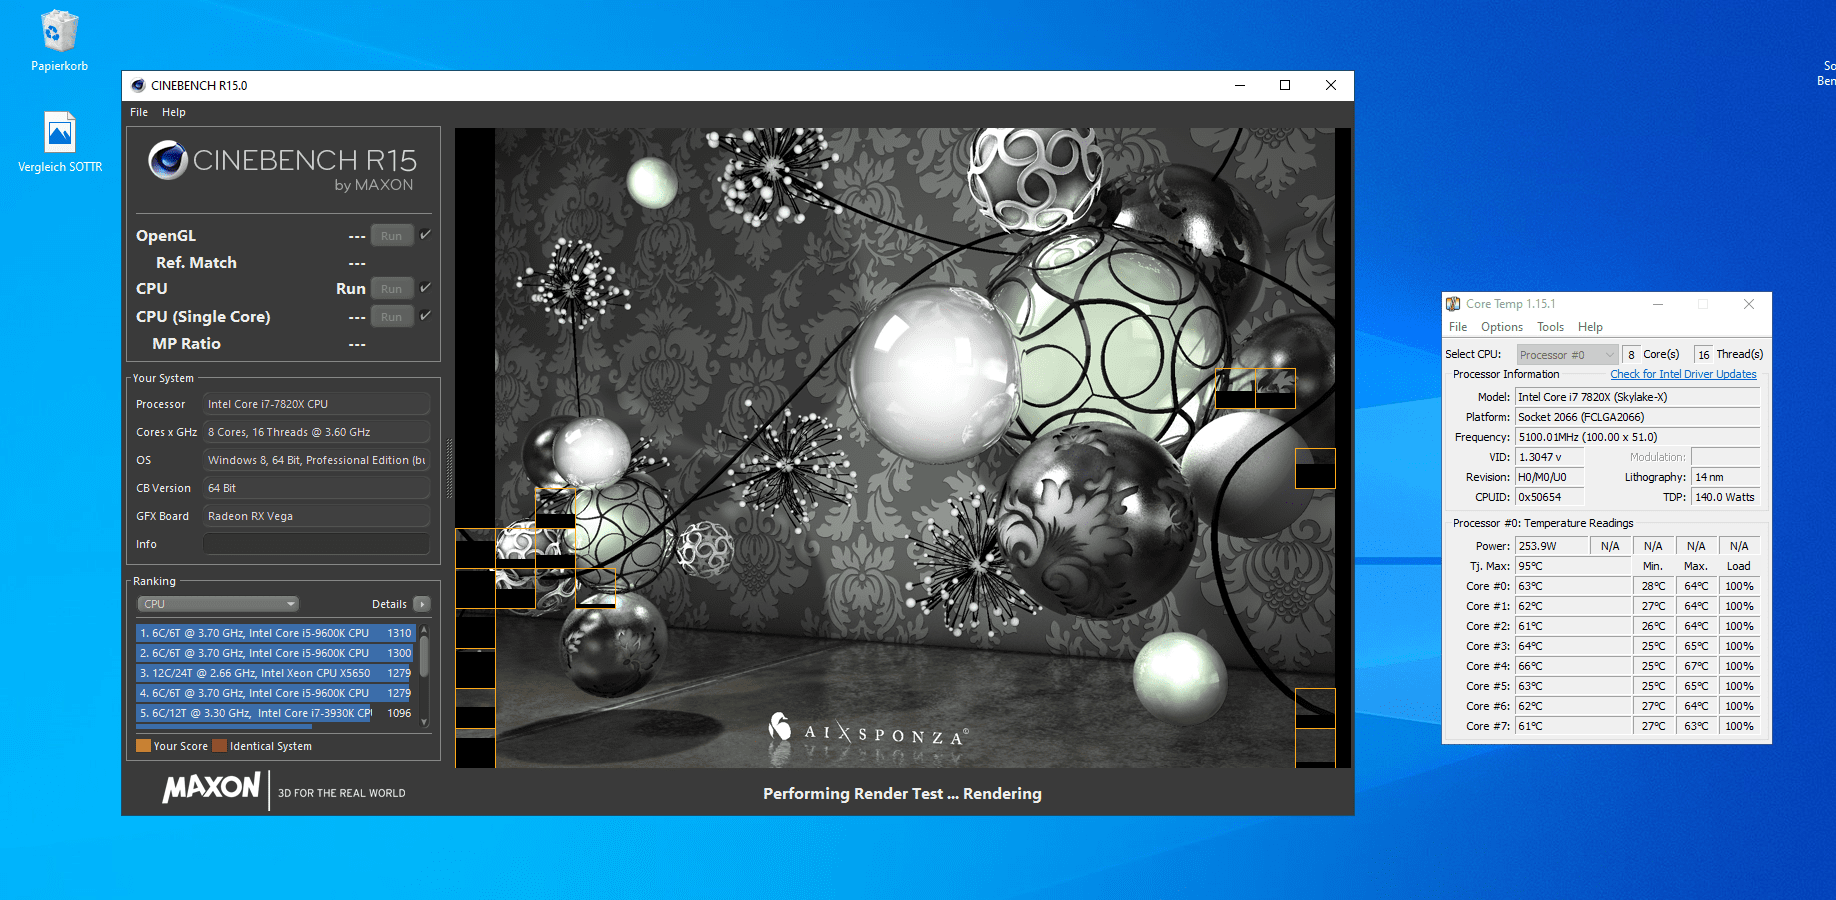Run the CPU Single Core benchmark

click(x=391, y=317)
